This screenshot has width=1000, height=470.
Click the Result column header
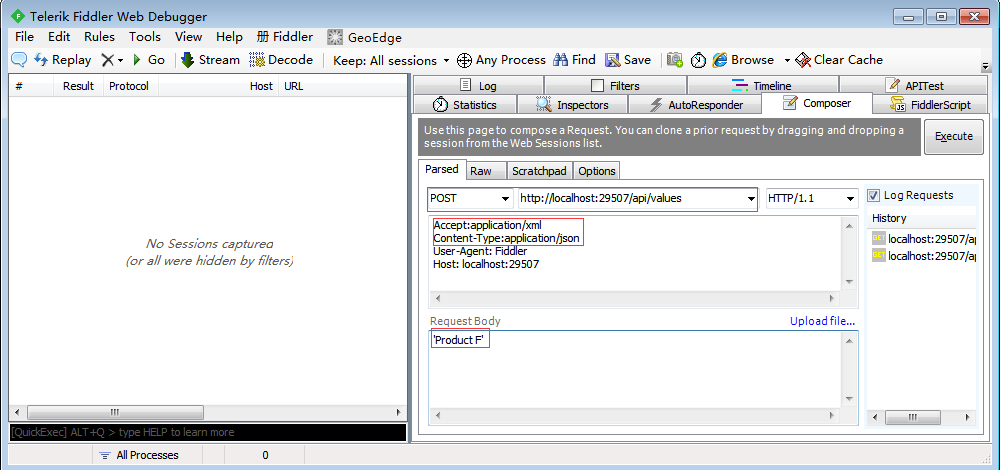tap(78, 86)
